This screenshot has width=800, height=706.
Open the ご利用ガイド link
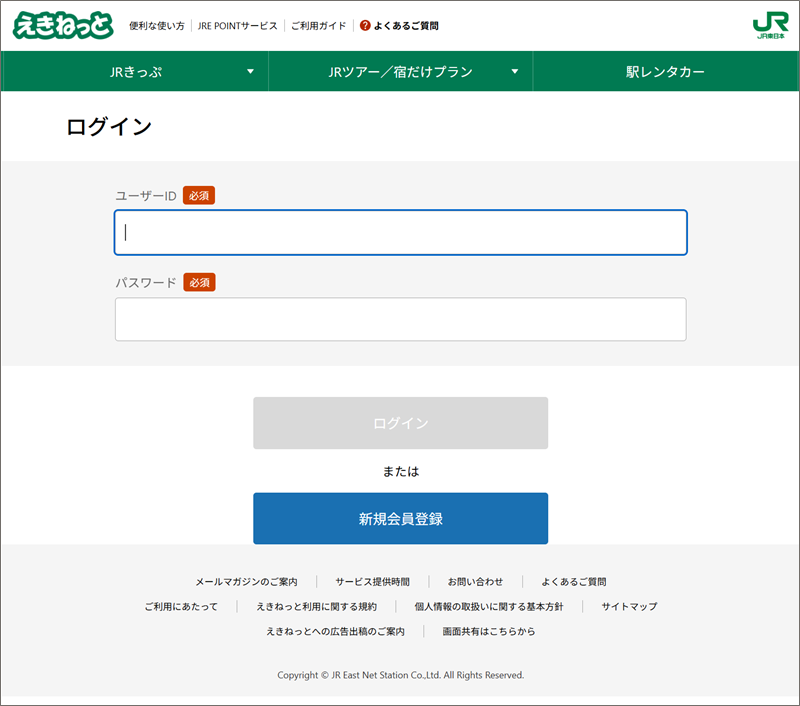[318, 26]
